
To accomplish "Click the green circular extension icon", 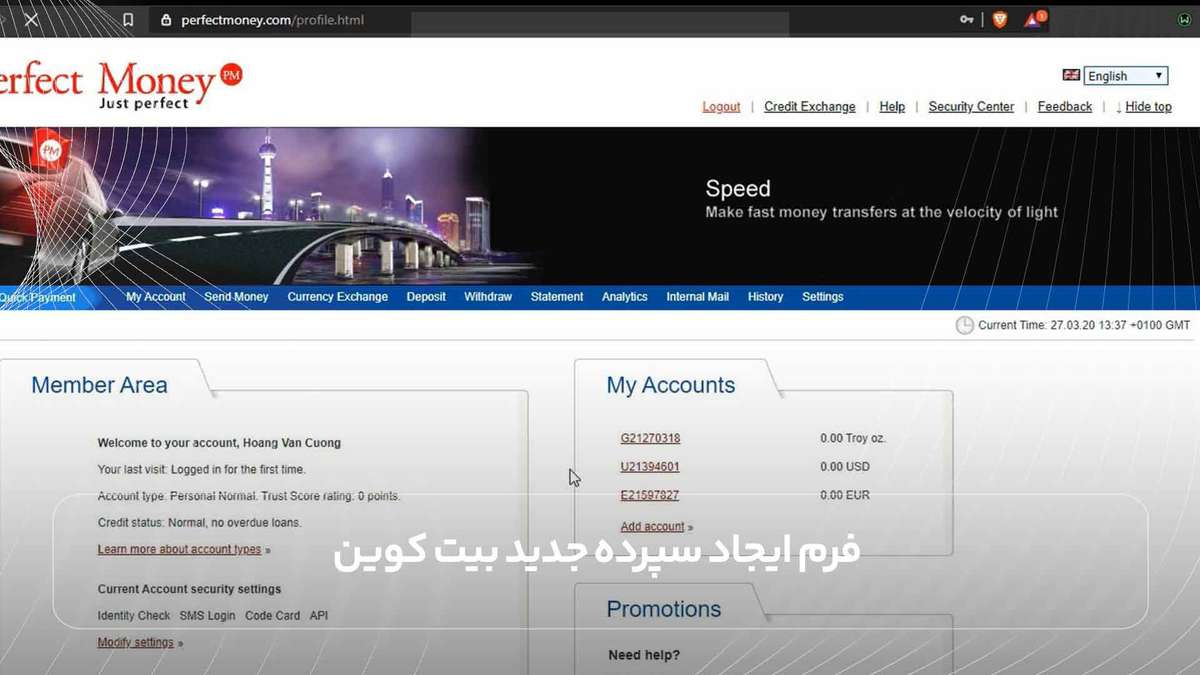I will [1184, 19].
